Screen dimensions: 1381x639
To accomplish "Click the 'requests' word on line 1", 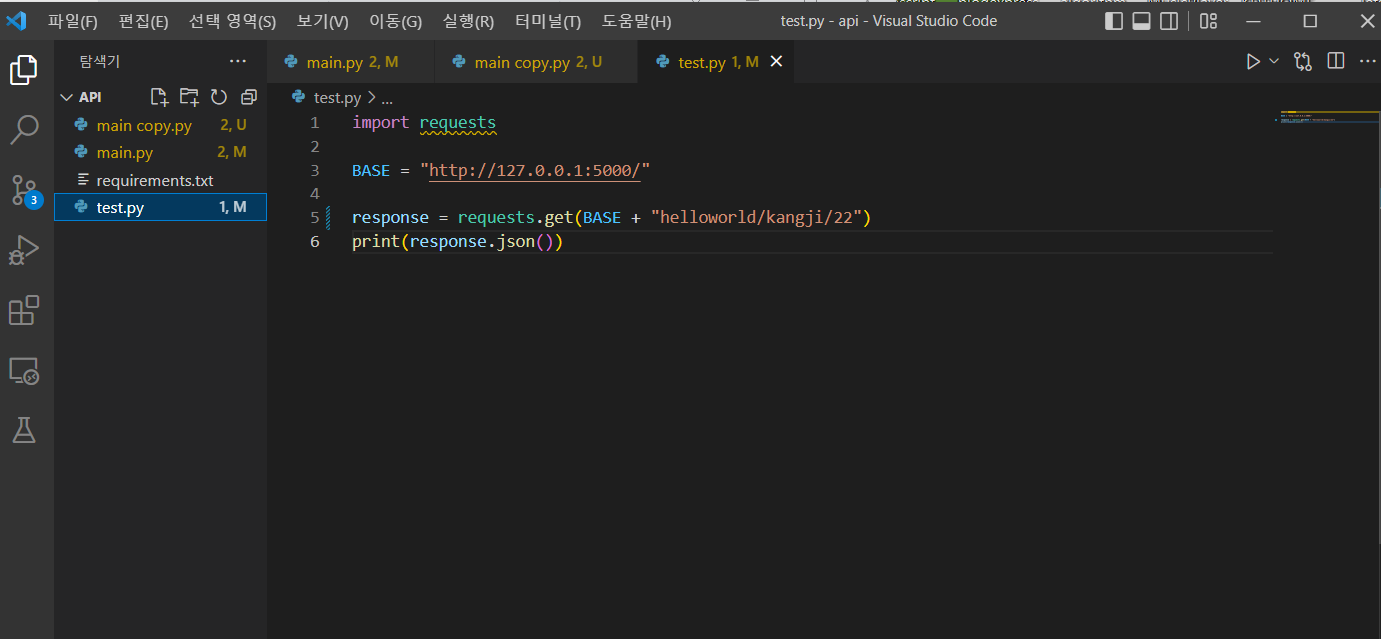I will coord(457,123).
